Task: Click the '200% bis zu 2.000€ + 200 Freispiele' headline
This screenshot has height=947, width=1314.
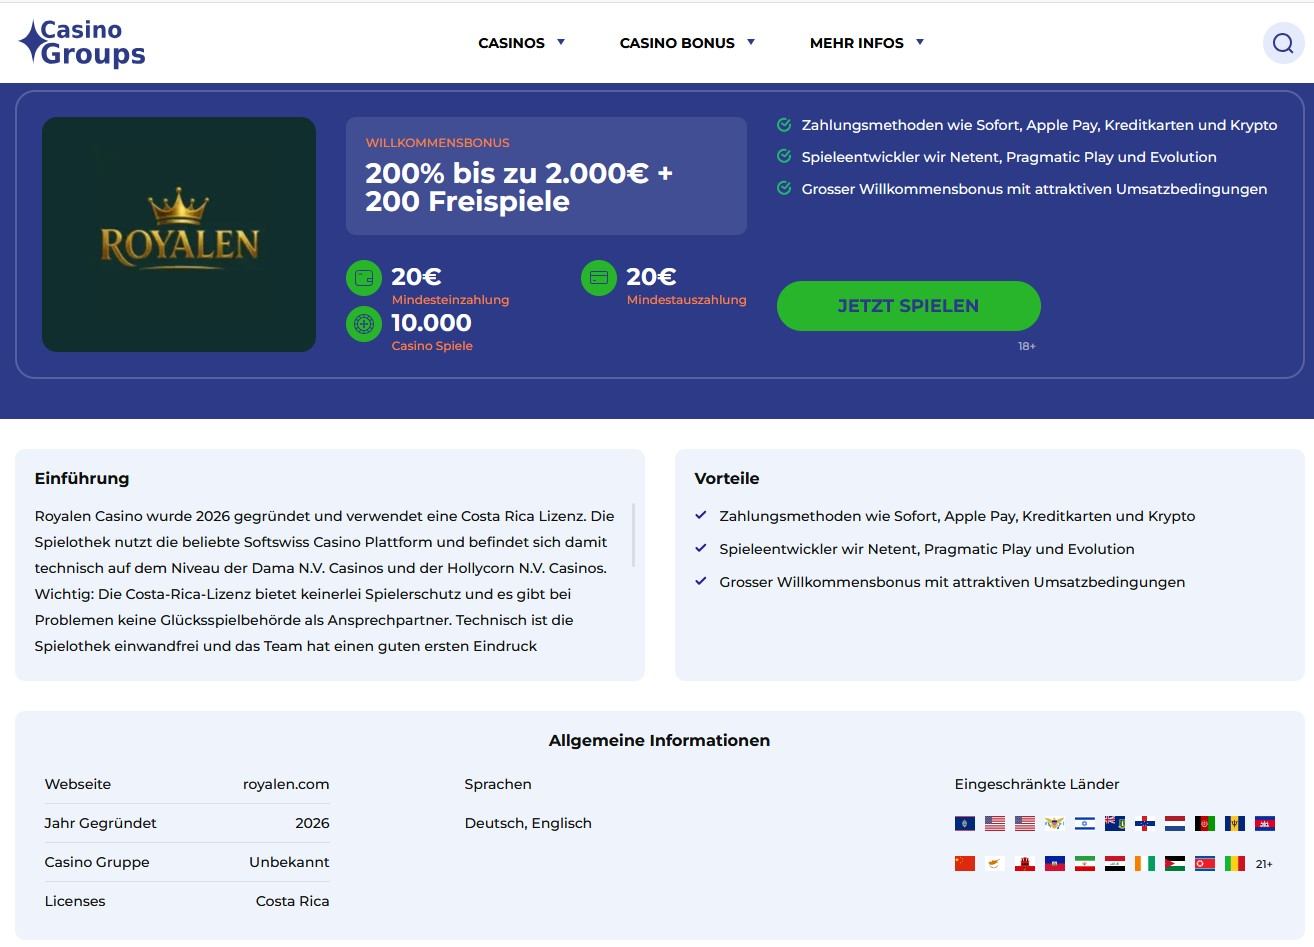Action: (518, 187)
